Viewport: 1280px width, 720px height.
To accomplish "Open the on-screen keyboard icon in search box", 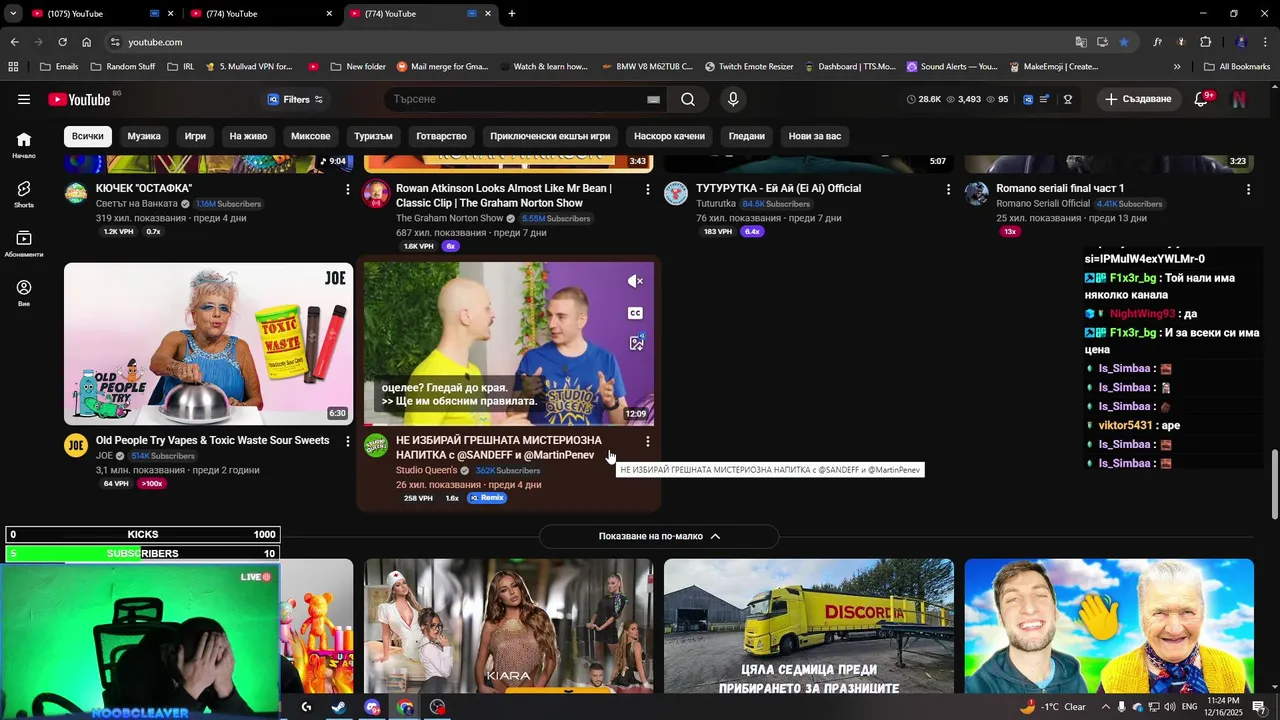I will click(x=653, y=99).
